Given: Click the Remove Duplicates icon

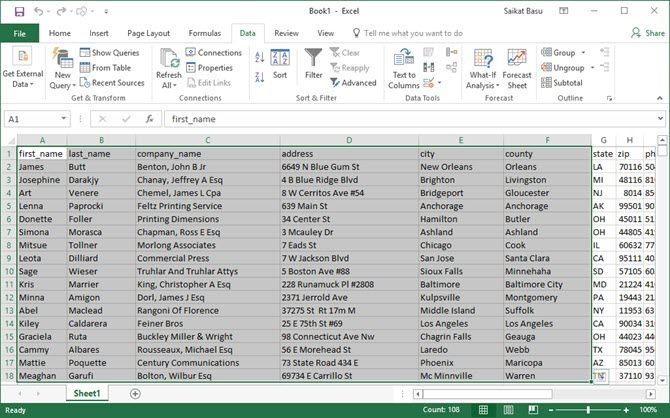Looking at the screenshot, I should coord(428,68).
